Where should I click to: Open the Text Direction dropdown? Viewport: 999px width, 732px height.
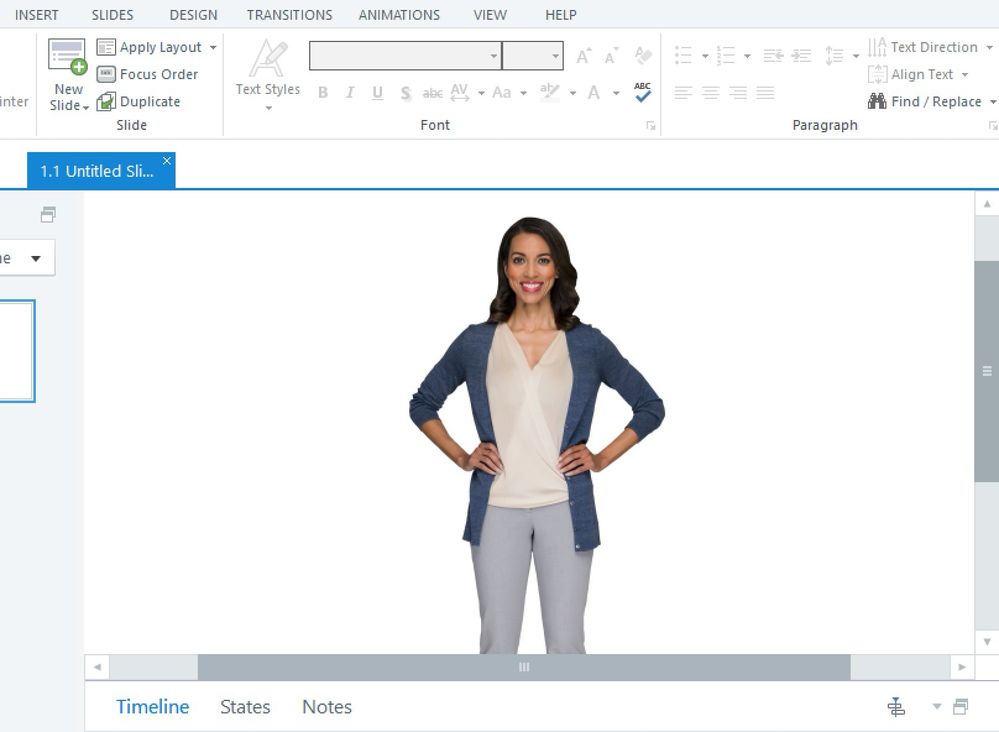[x=989, y=48]
